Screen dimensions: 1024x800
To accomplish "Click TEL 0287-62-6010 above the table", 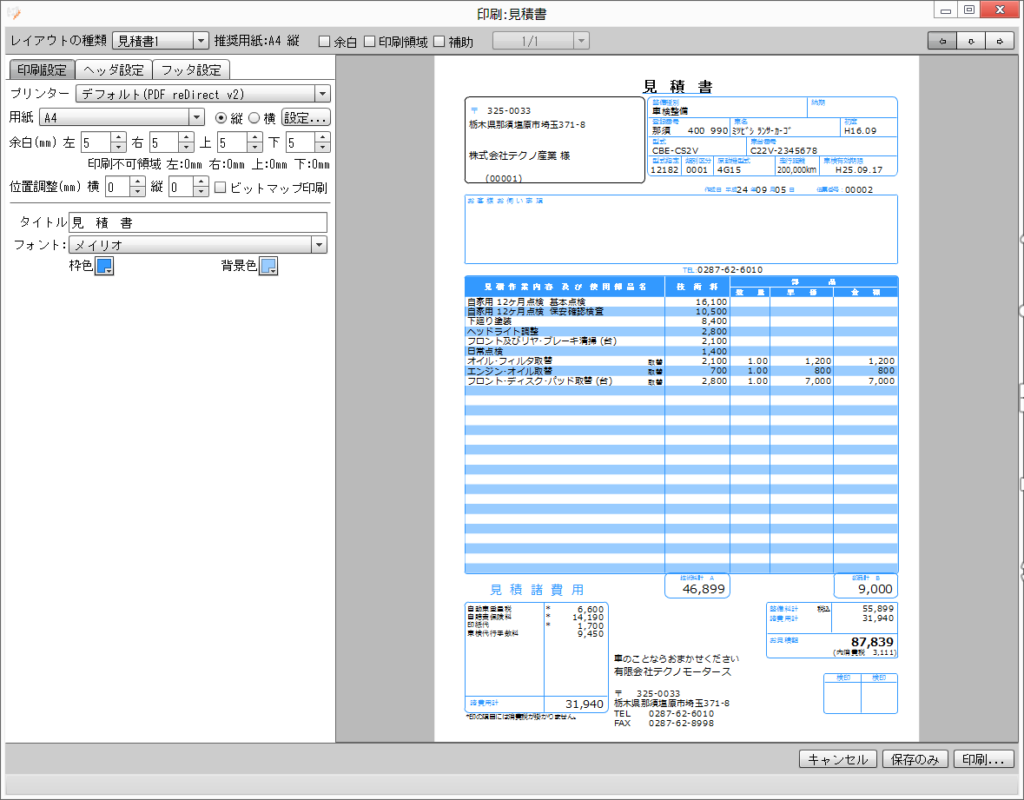I will click(723, 270).
